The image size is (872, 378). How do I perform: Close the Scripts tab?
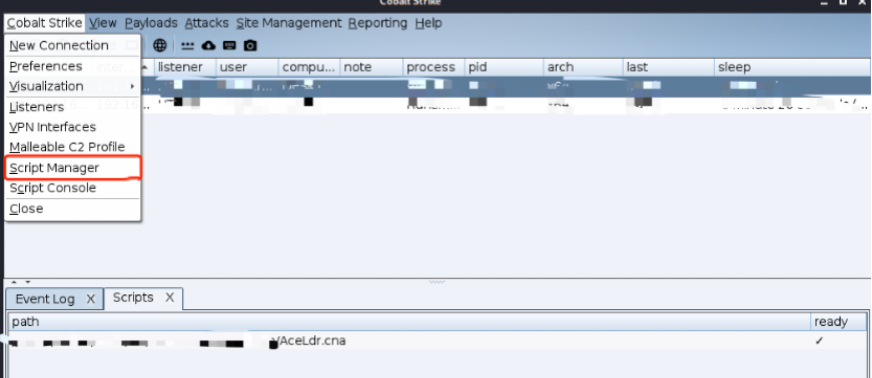click(170, 297)
